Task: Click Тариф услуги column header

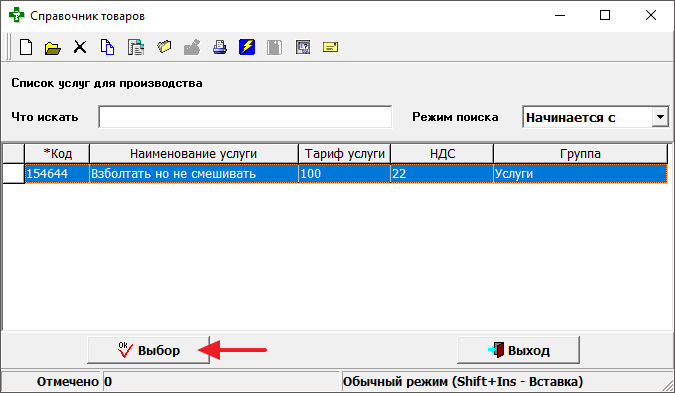Action: point(344,154)
